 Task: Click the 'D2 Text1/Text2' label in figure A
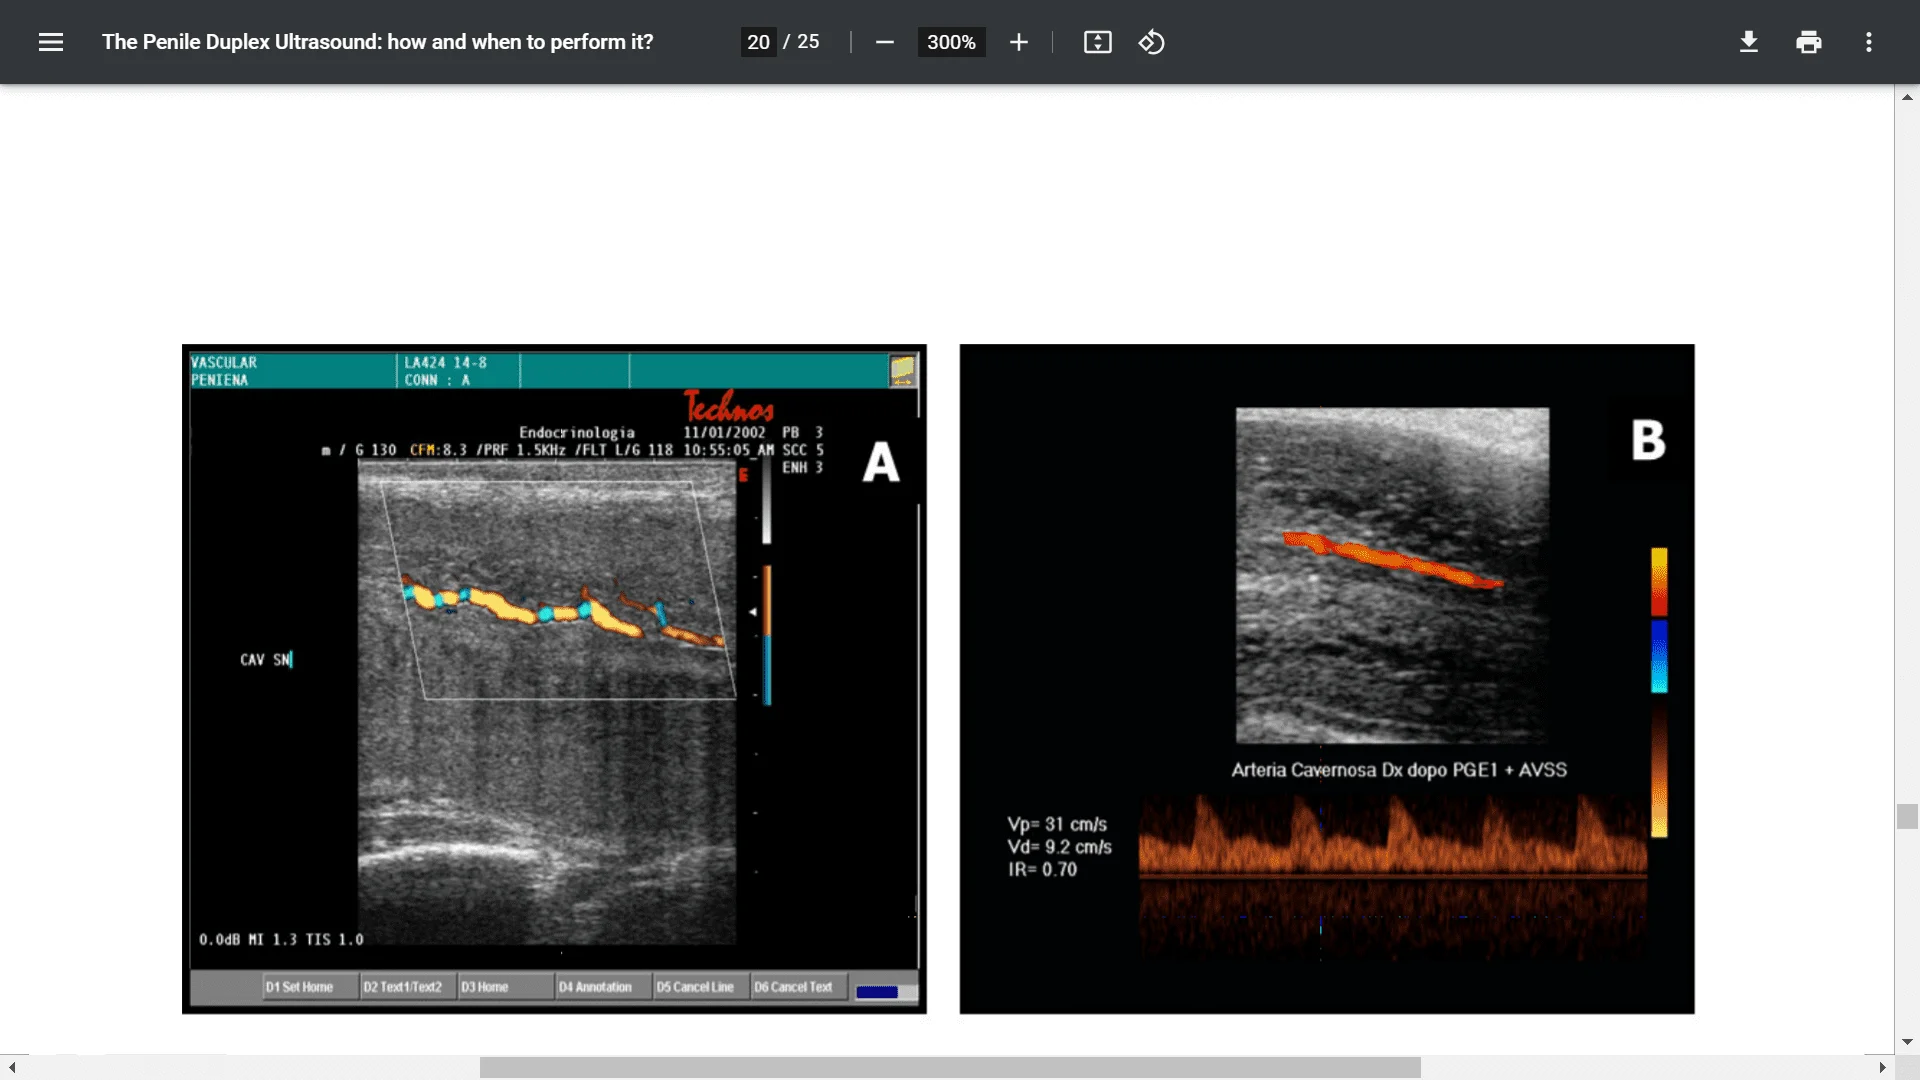coord(402,987)
